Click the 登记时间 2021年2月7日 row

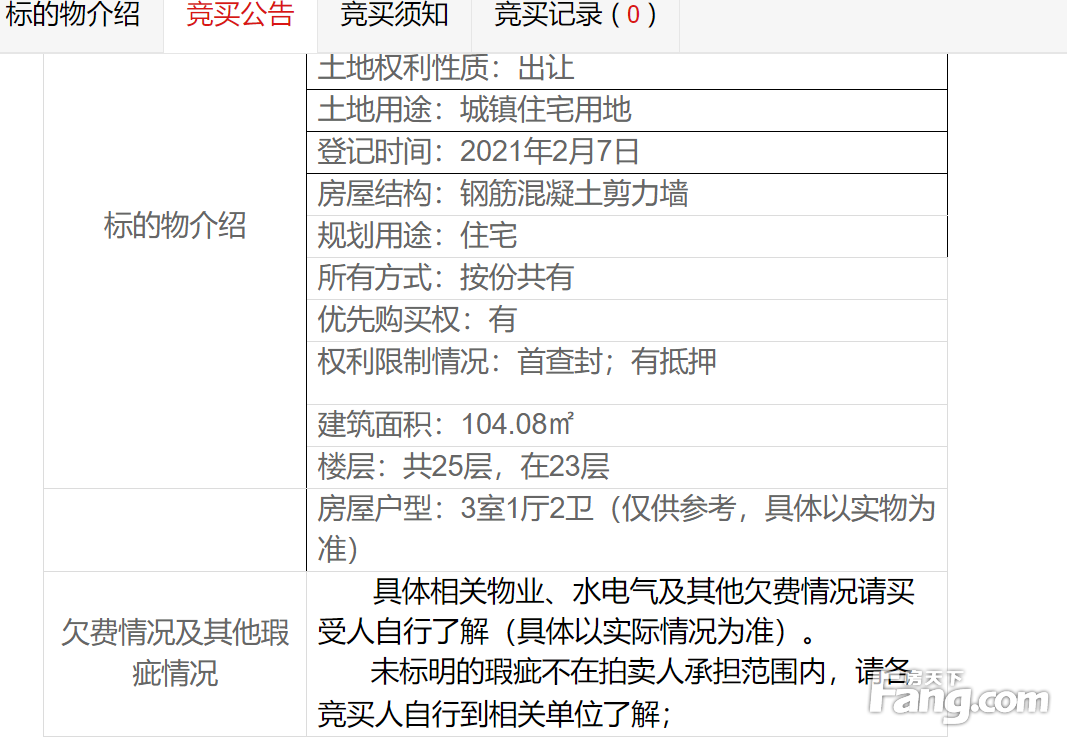click(x=478, y=152)
